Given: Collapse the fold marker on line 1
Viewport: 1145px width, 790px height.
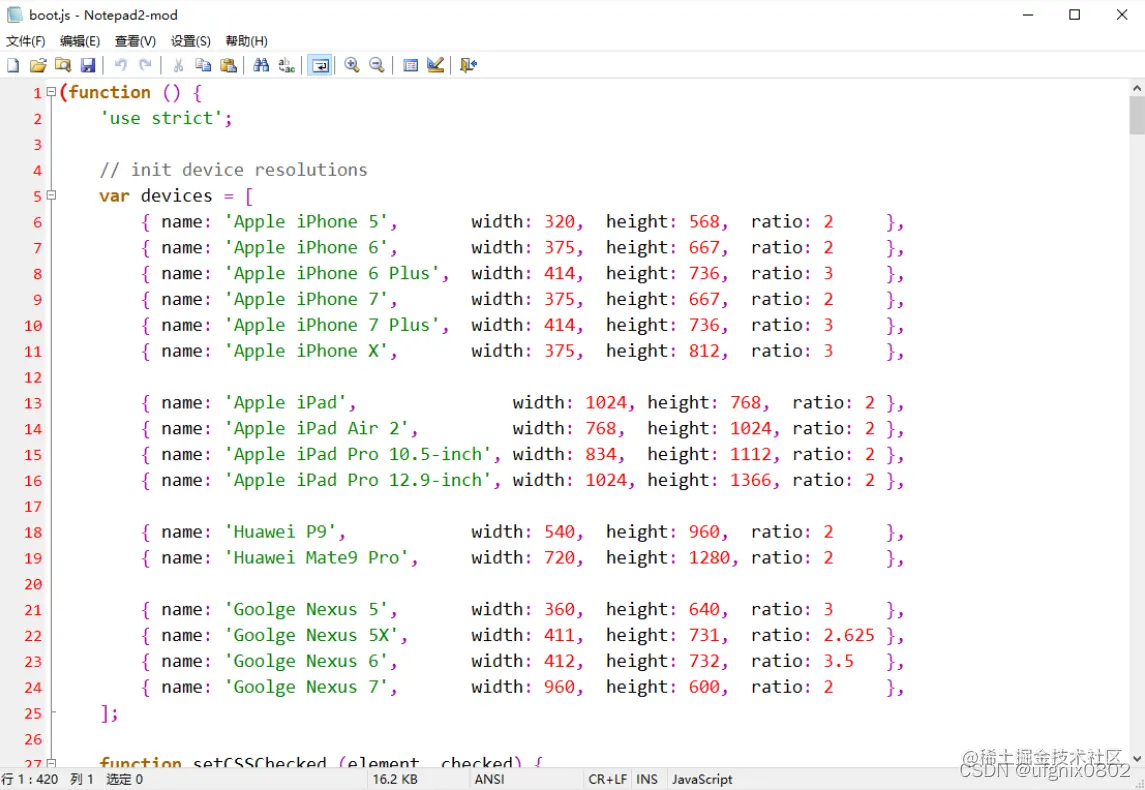Looking at the screenshot, I should click(51, 92).
